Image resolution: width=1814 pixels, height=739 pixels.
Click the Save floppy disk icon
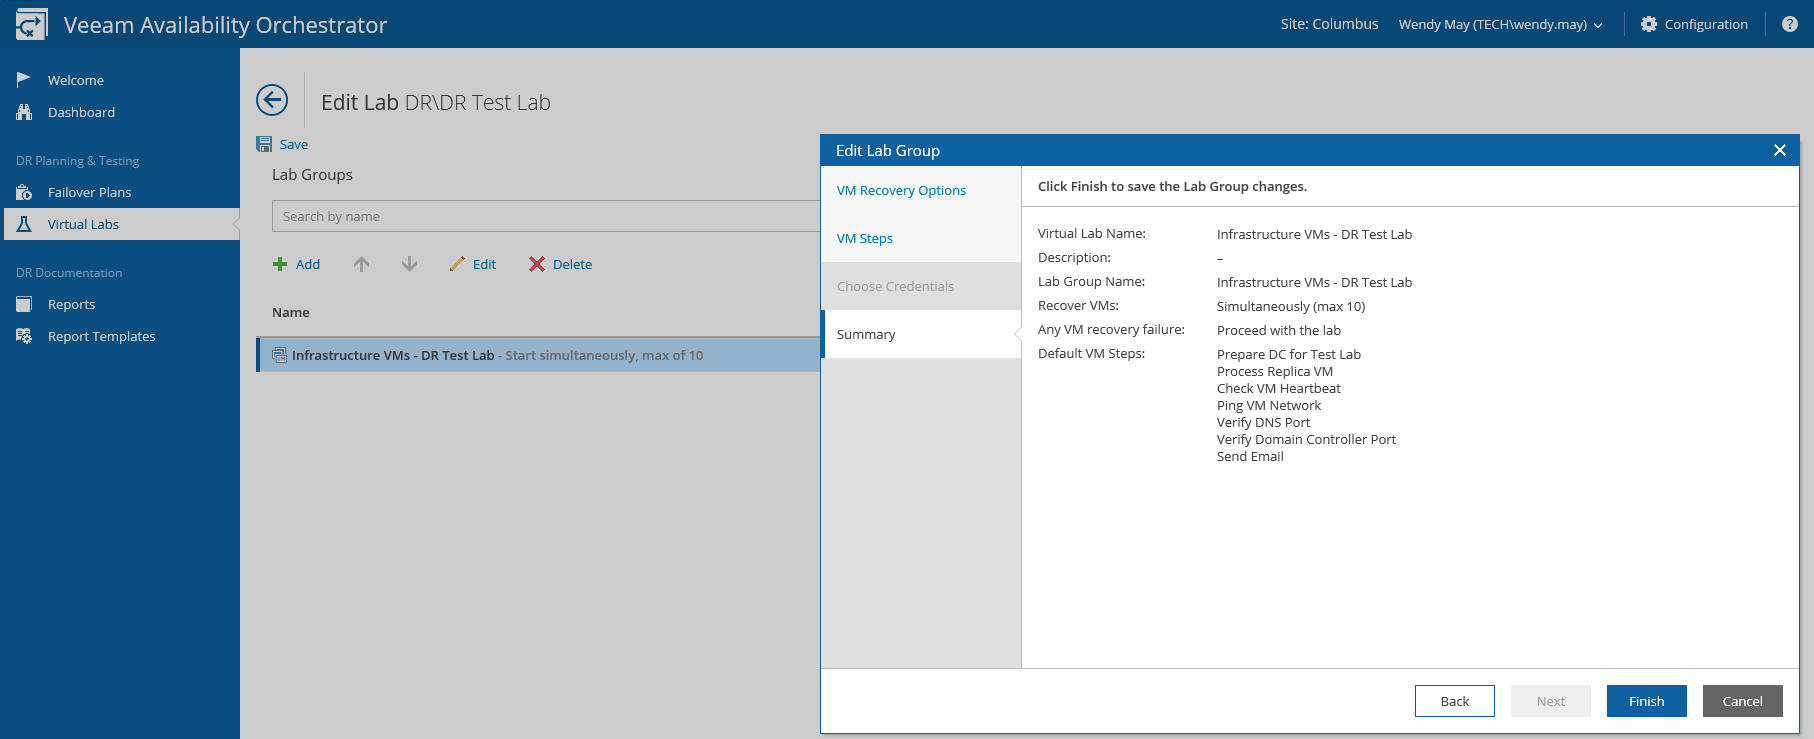(x=264, y=144)
